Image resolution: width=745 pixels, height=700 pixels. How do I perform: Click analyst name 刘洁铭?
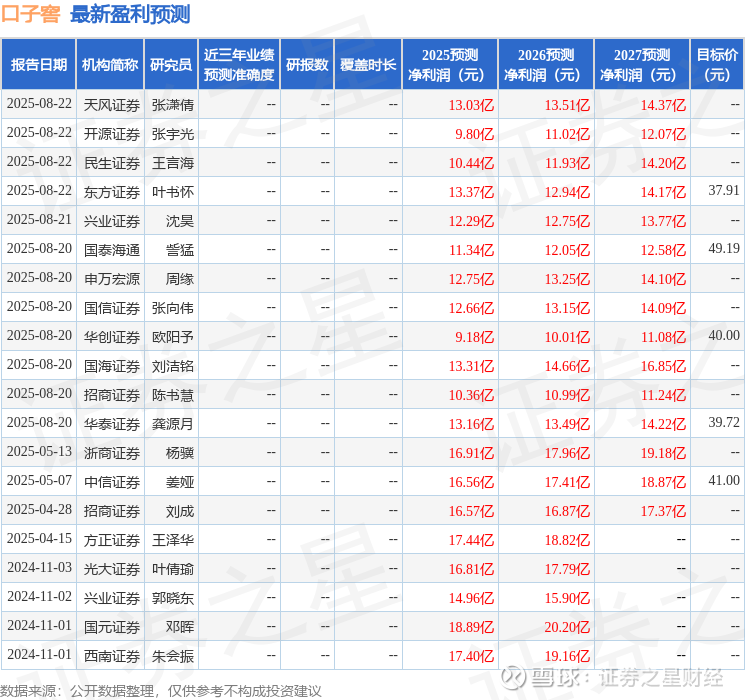(173, 366)
